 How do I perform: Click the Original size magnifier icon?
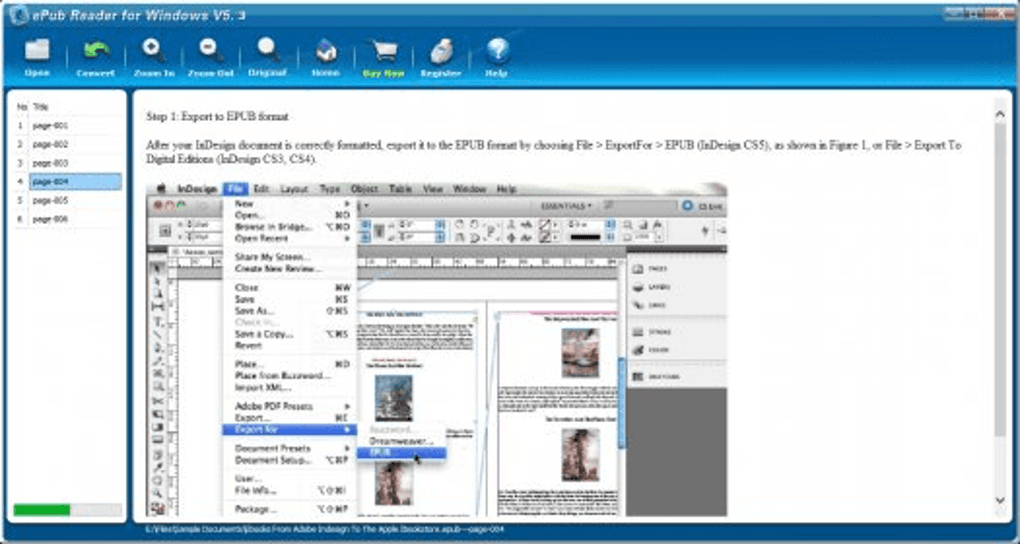coord(267,51)
